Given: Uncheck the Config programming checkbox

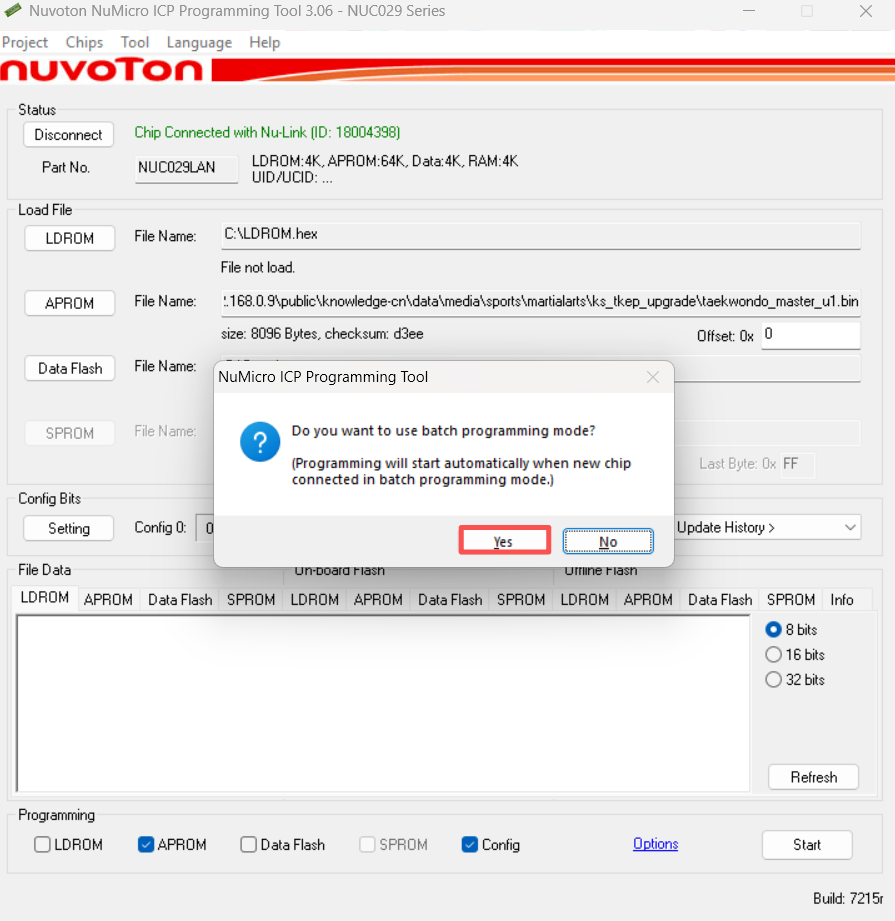Looking at the screenshot, I should point(470,845).
